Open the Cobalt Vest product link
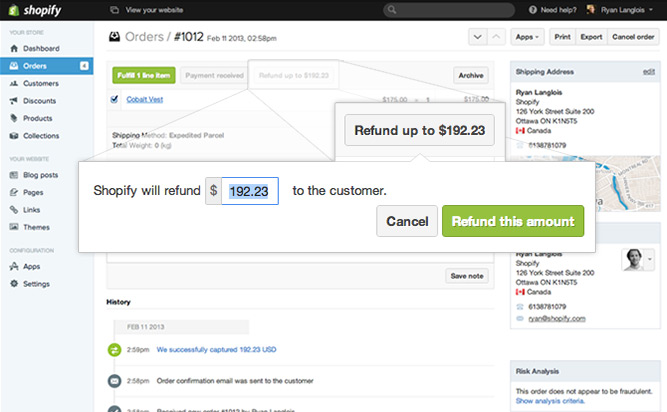The width and height of the screenshot is (667, 412). pyautogui.click(x=145, y=99)
